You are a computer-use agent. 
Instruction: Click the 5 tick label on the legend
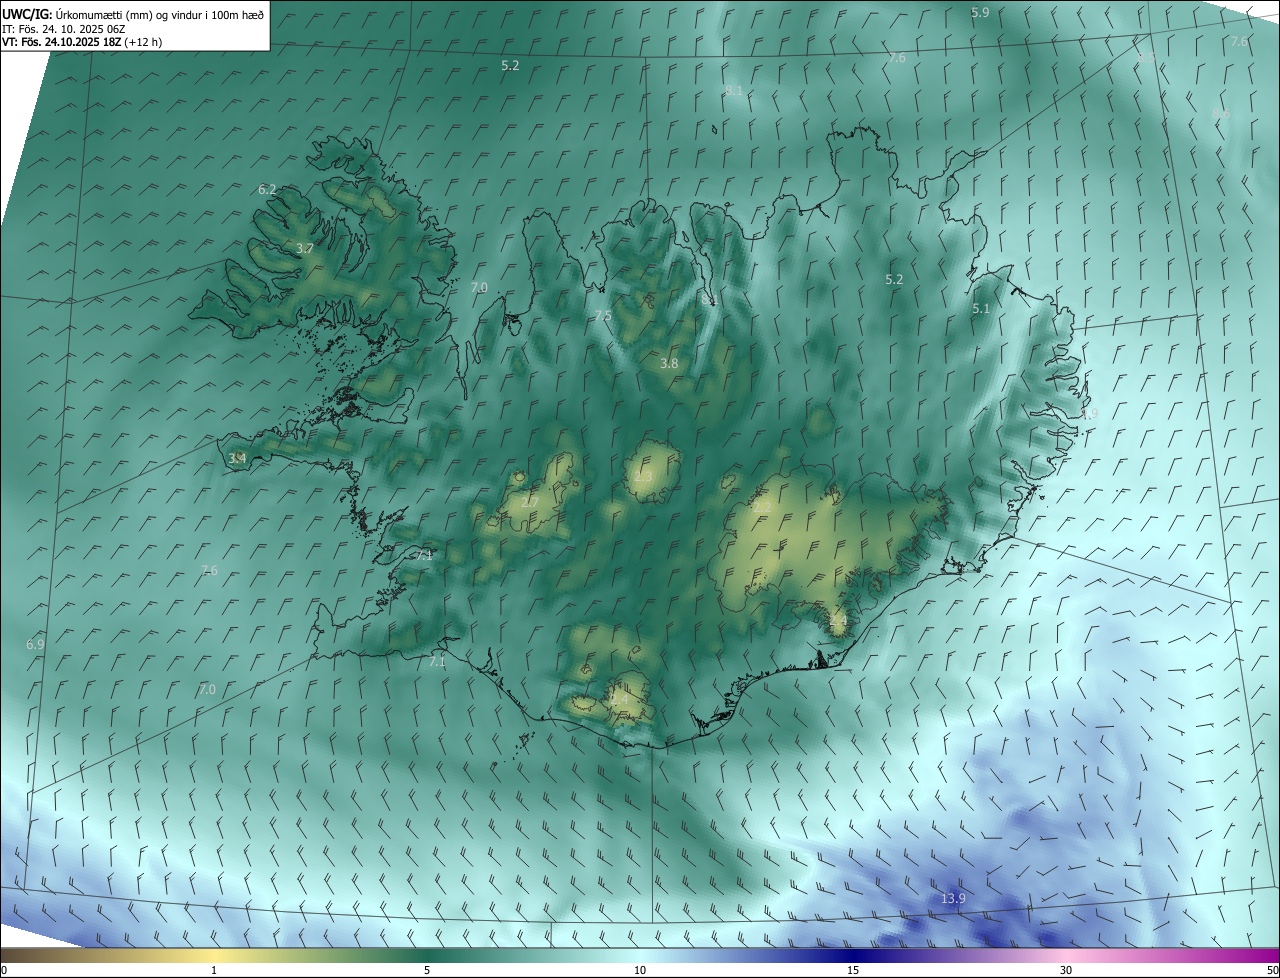tap(427, 971)
